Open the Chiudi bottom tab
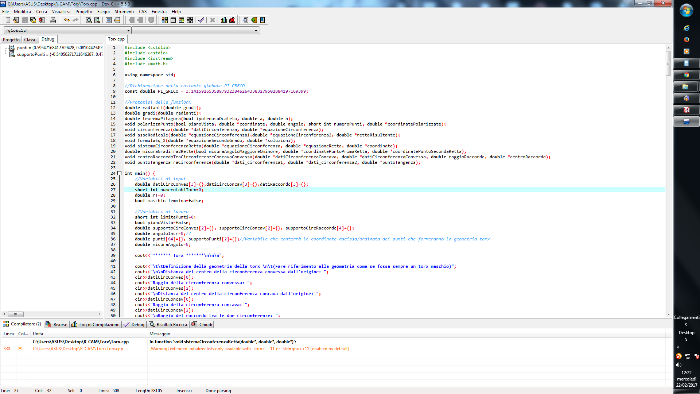This screenshot has width=700, height=394. point(202,324)
